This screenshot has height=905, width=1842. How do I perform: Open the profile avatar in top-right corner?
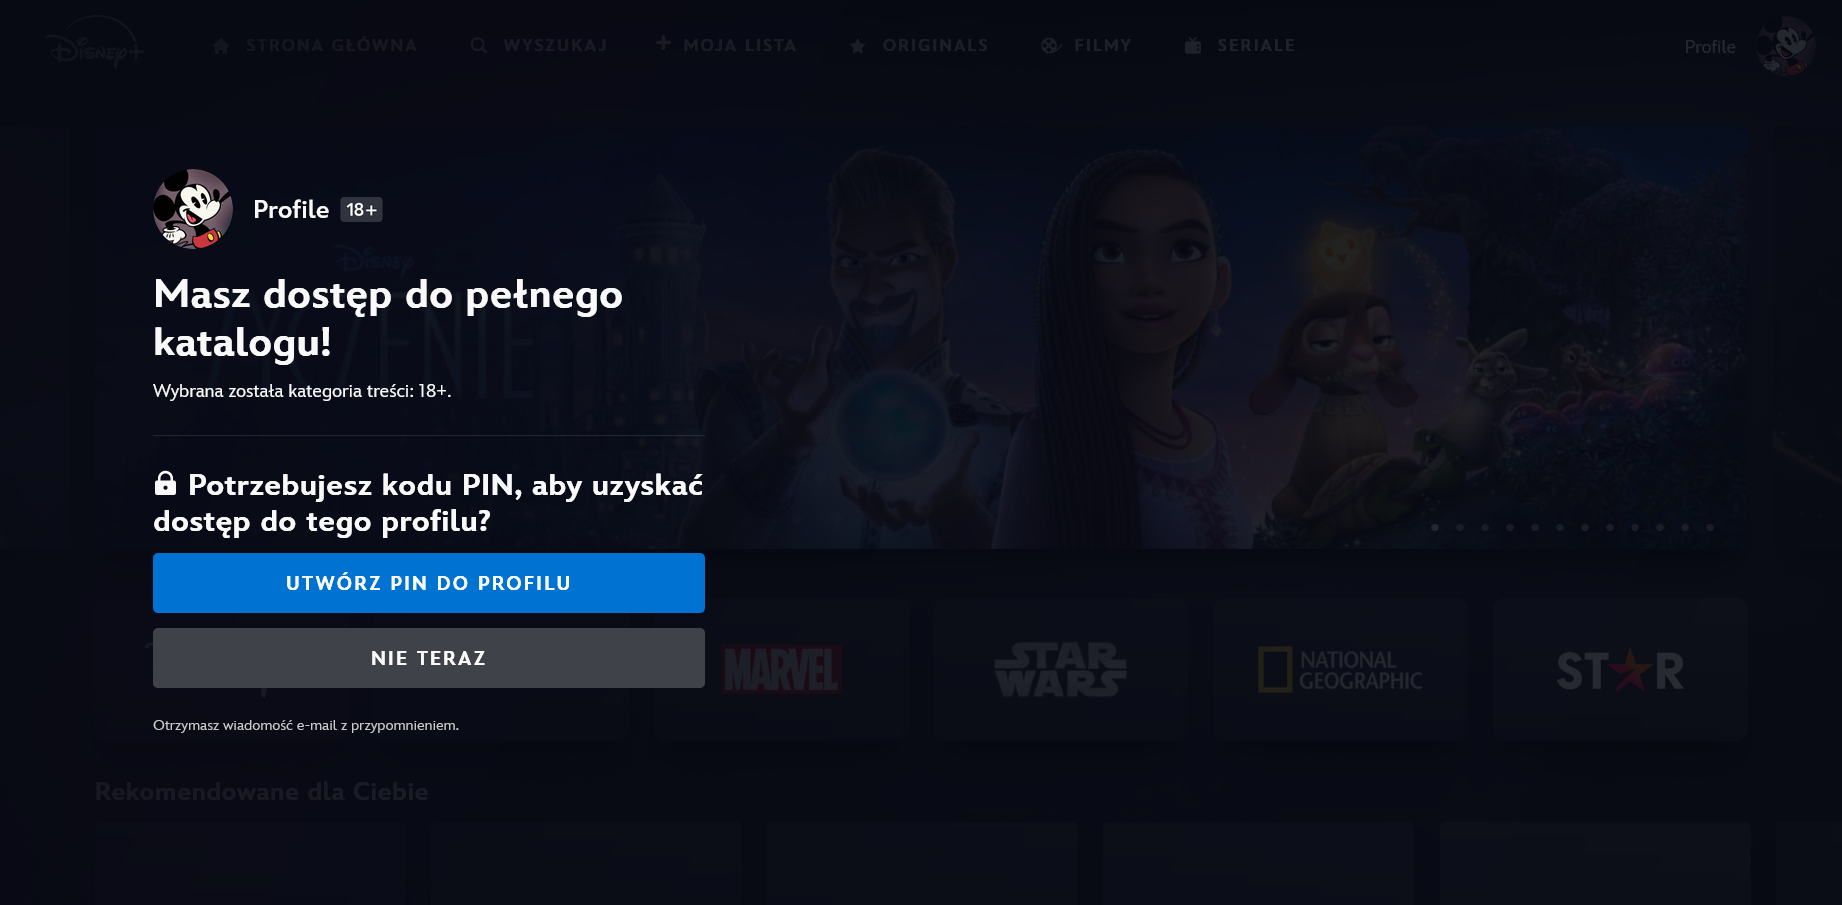pos(1786,46)
